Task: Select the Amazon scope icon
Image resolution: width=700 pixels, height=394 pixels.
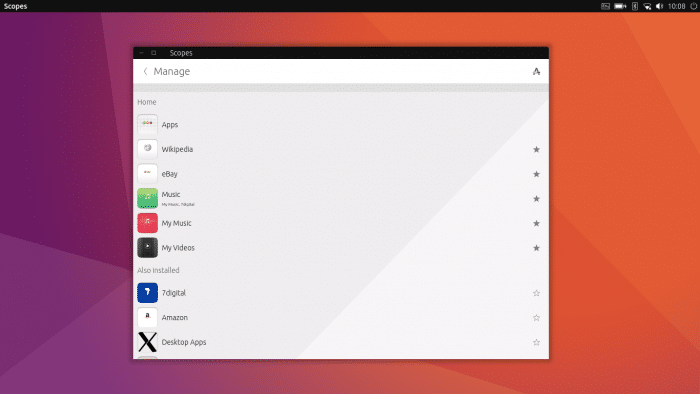Action: click(x=147, y=317)
